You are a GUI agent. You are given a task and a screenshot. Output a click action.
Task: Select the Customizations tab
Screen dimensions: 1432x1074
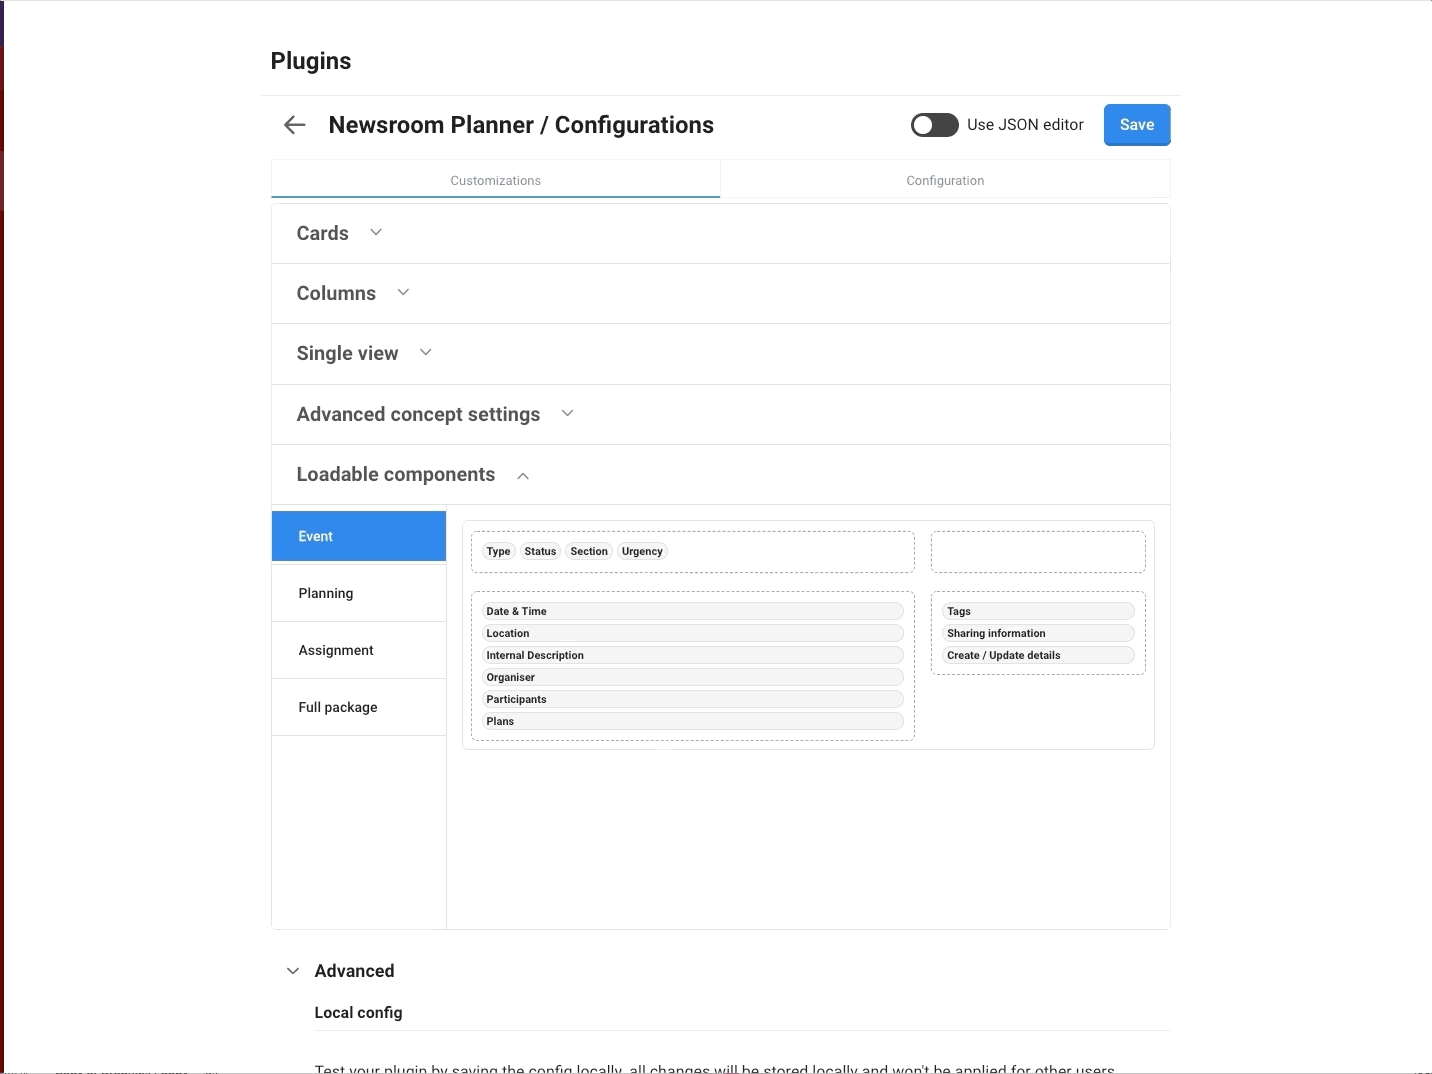point(495,181)
